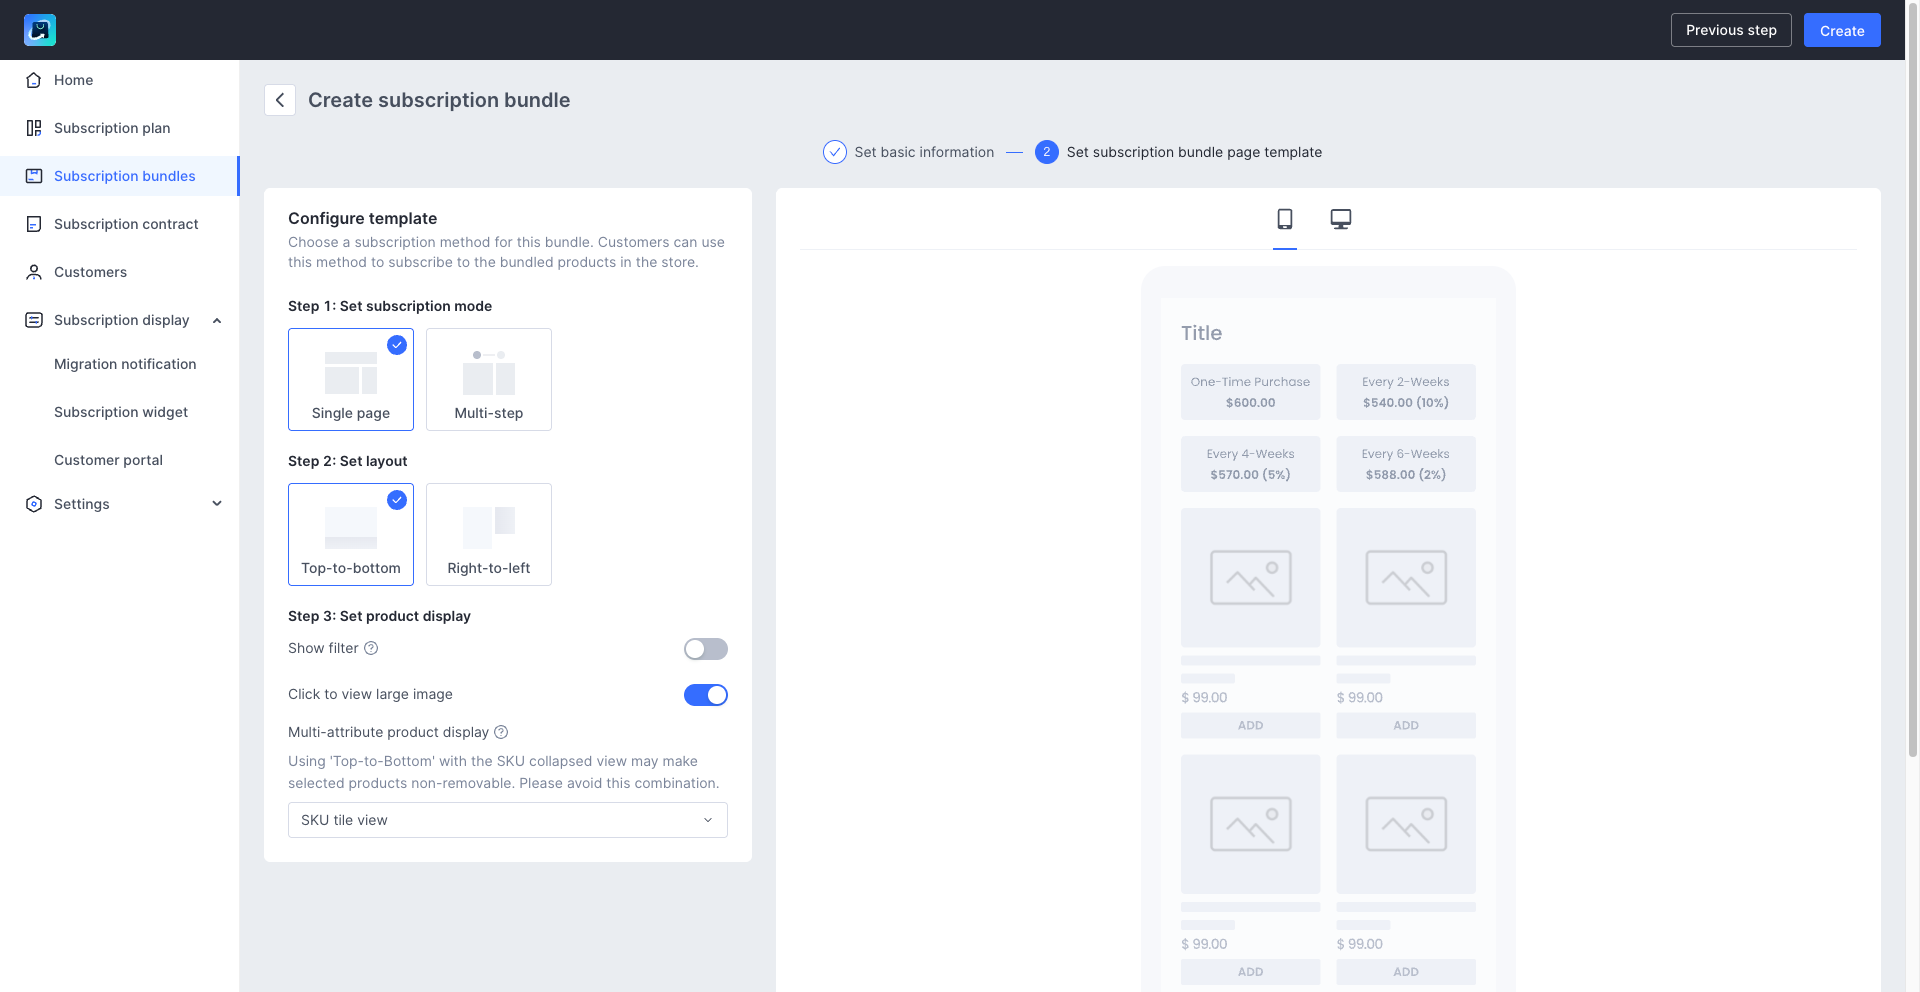Expand the Settings sidebar section
Viewport: 1920px width, 992px height.
[x=217, y=504]
